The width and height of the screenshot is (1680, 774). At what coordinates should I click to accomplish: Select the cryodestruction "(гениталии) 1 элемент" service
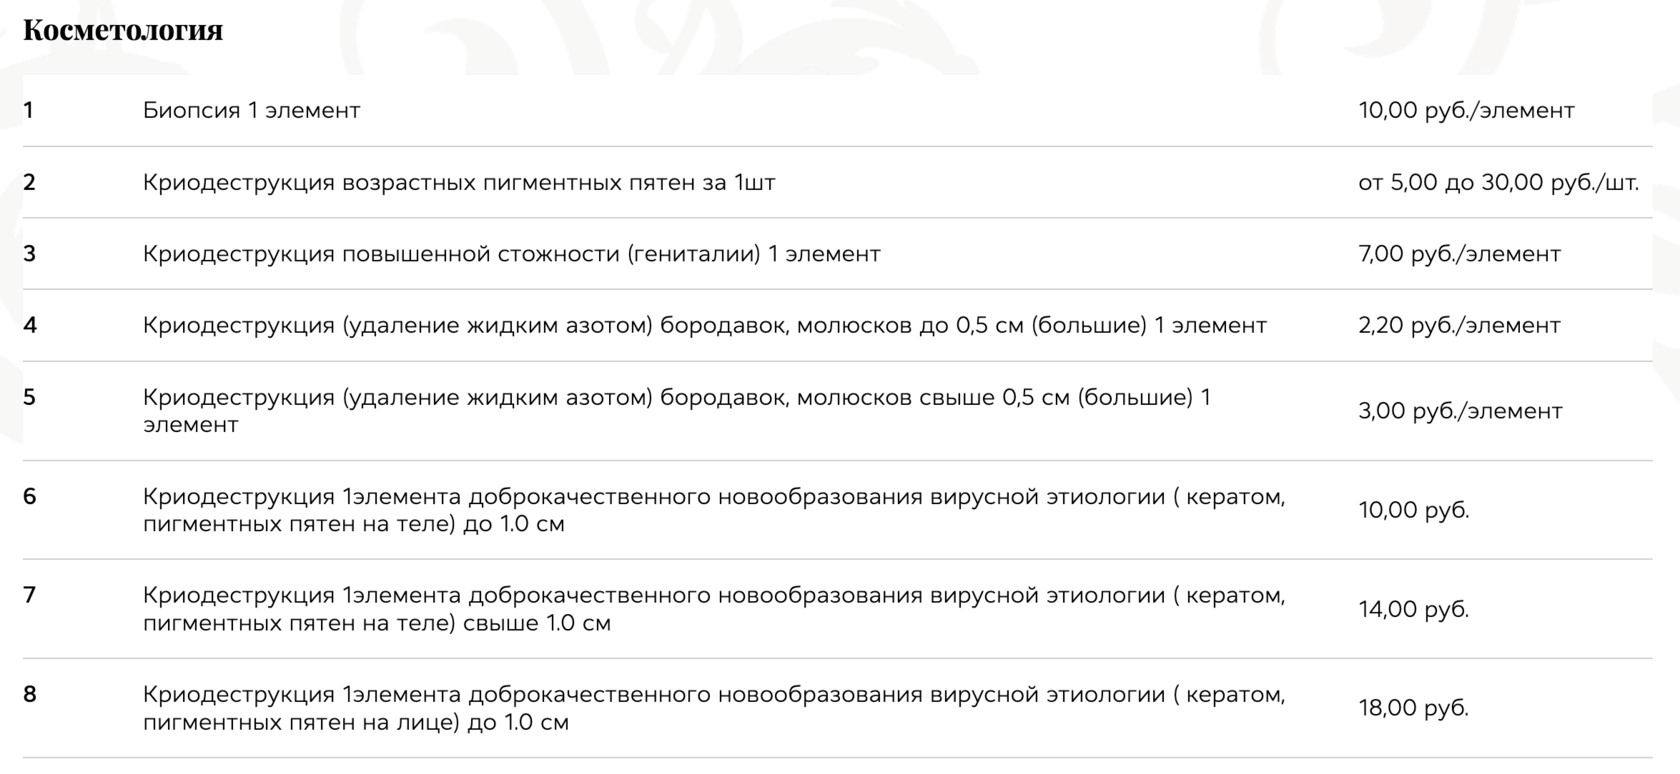pos(511,254)
